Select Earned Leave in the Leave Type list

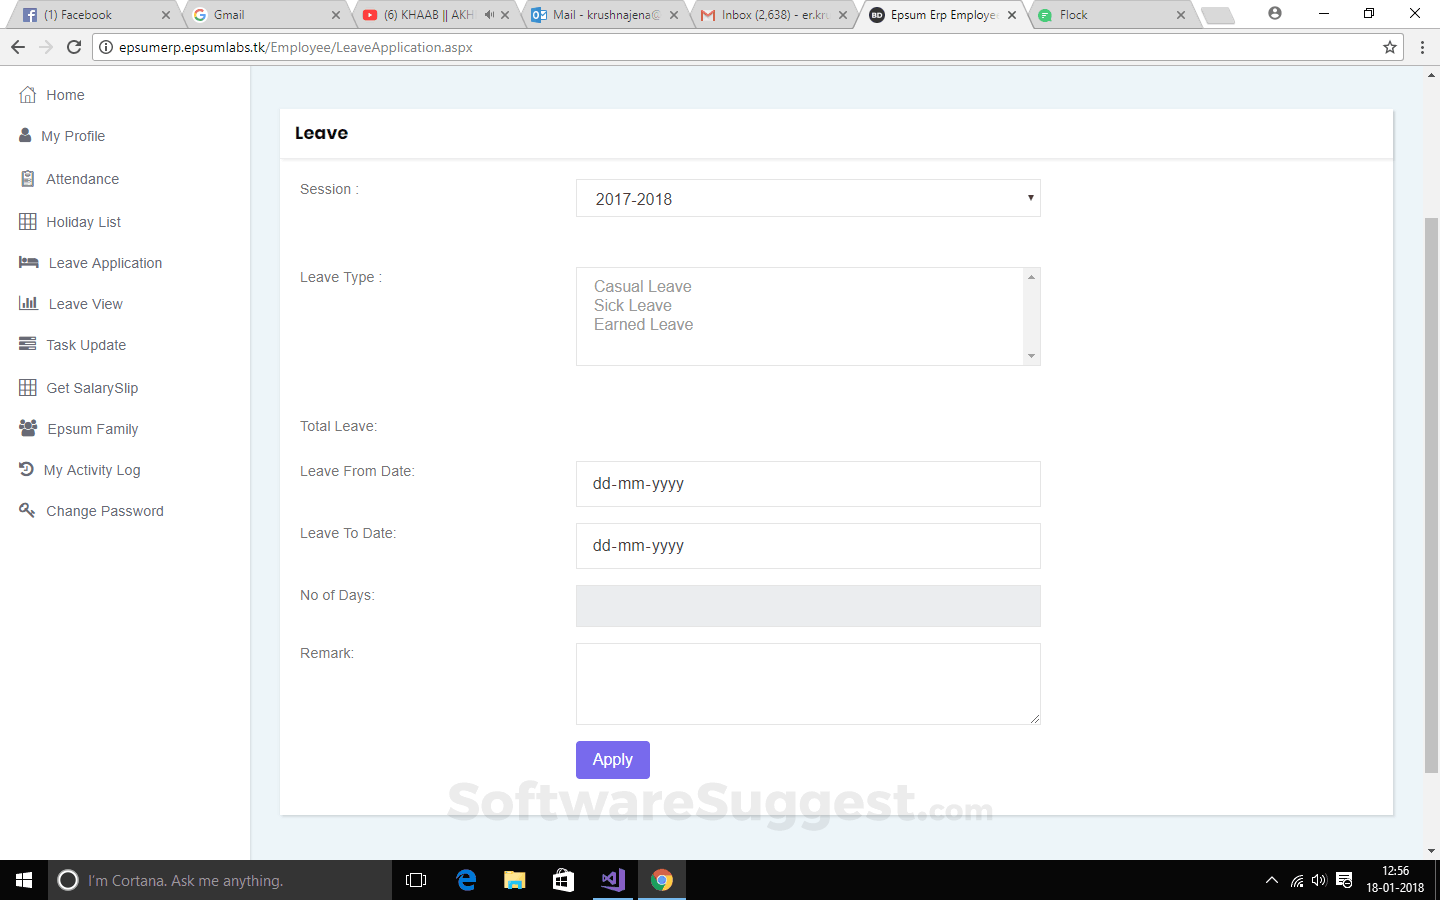pos(643,324)
